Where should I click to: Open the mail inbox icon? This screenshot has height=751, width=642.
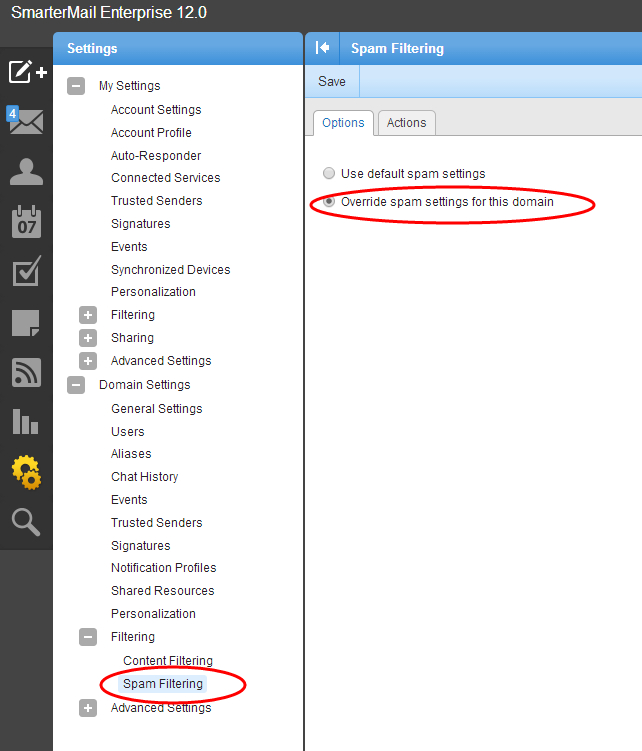point(26,122)
